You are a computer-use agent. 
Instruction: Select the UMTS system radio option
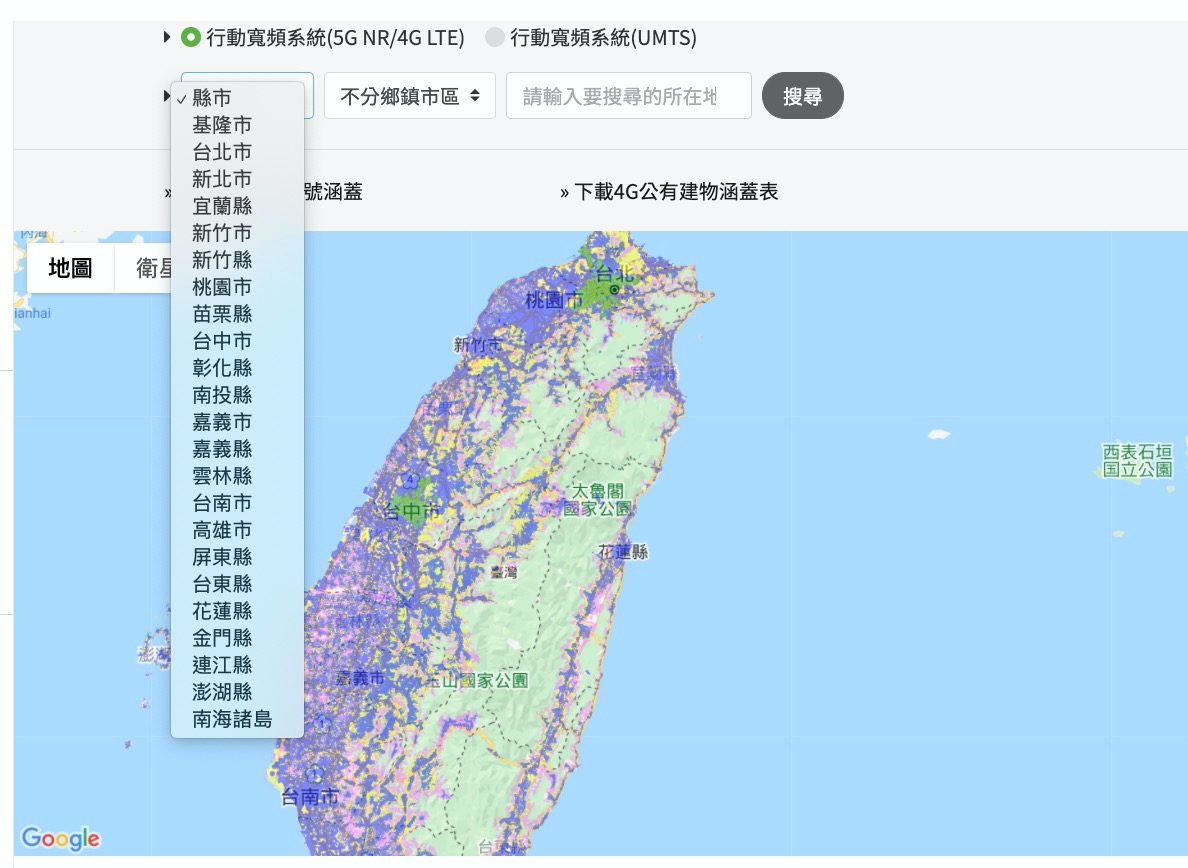494,37
